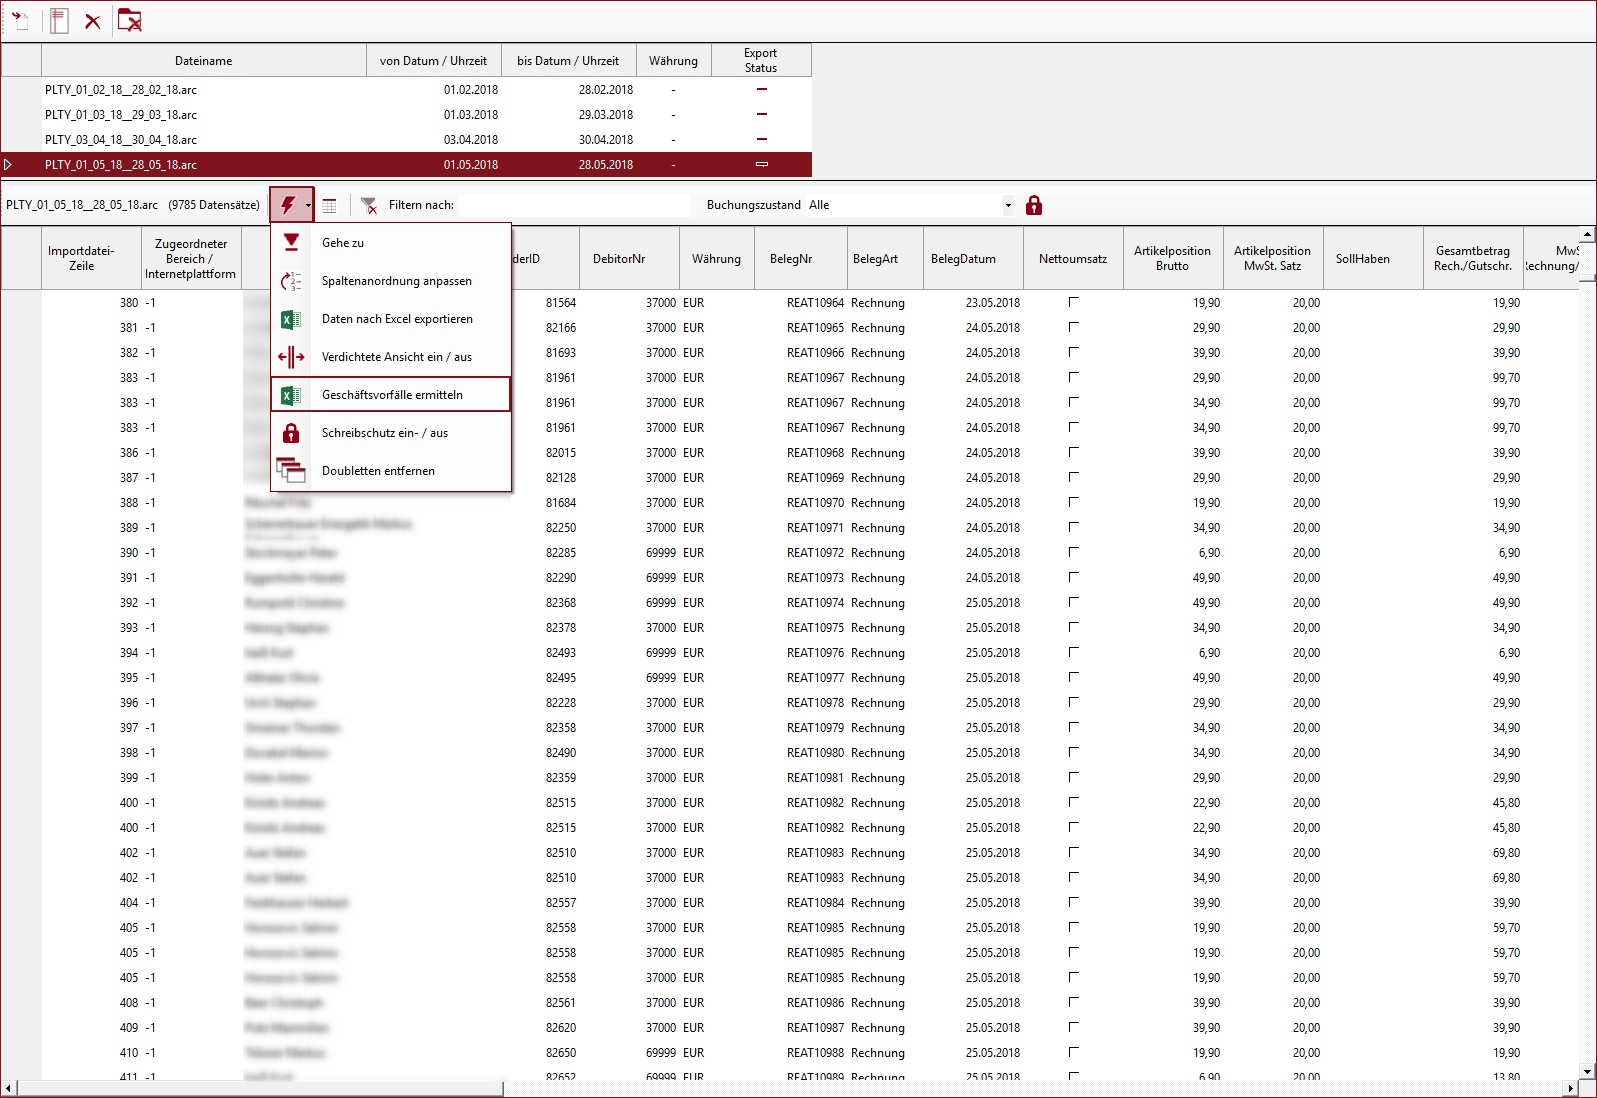
Task: Click the red lightning bolt actions button
Action: click(x=287, y=205)
